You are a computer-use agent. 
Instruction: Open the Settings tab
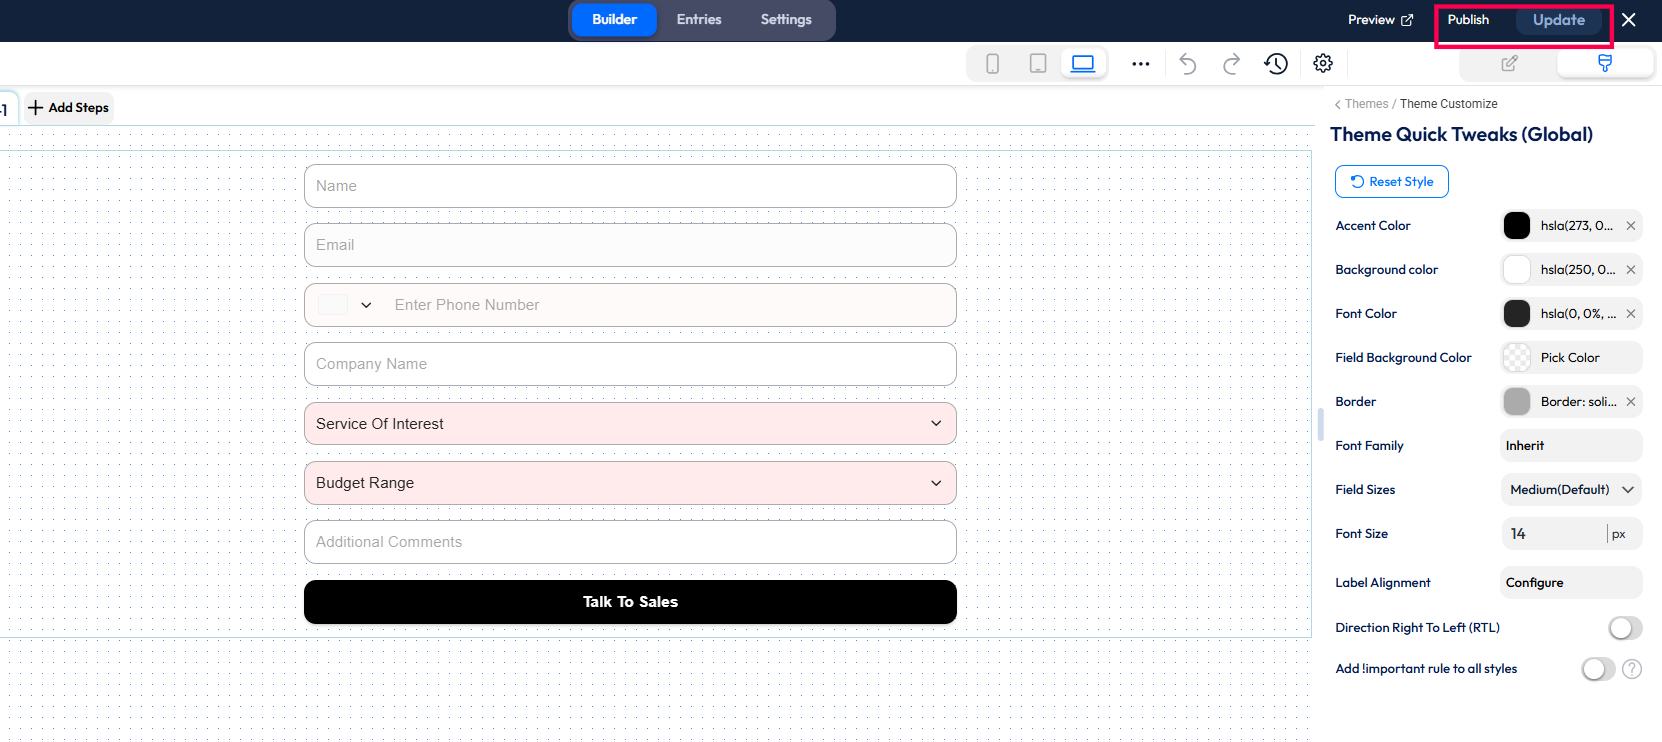point(786,20)
